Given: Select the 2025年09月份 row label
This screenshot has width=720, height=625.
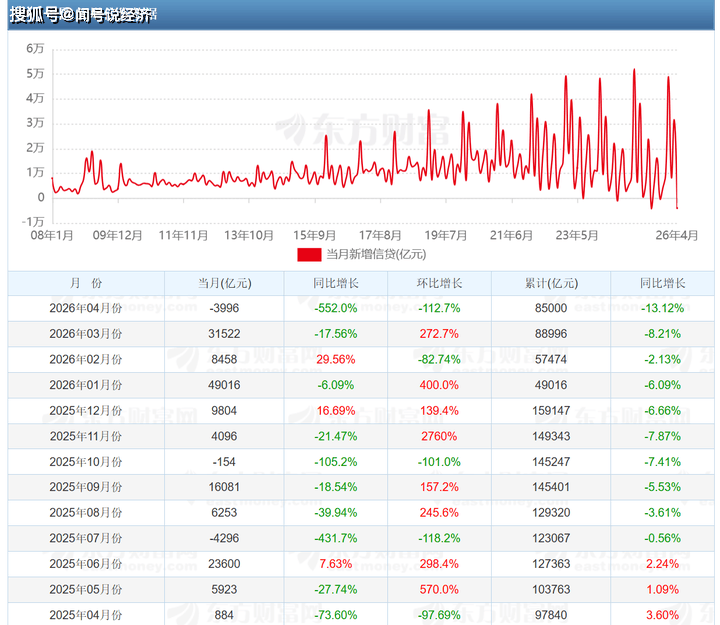Looking at the screenshot, I should pos(86,487).
